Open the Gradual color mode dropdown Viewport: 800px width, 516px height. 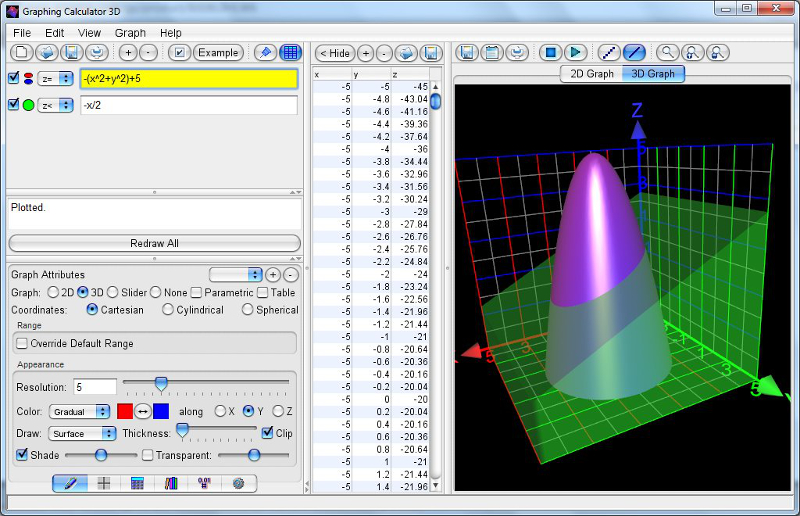[80, 411]
